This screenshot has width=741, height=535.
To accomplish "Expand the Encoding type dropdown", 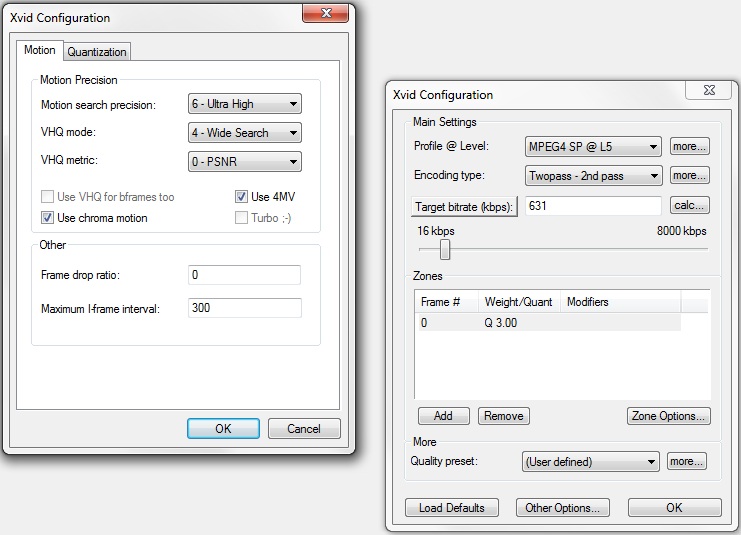I will tap(593, 176).
